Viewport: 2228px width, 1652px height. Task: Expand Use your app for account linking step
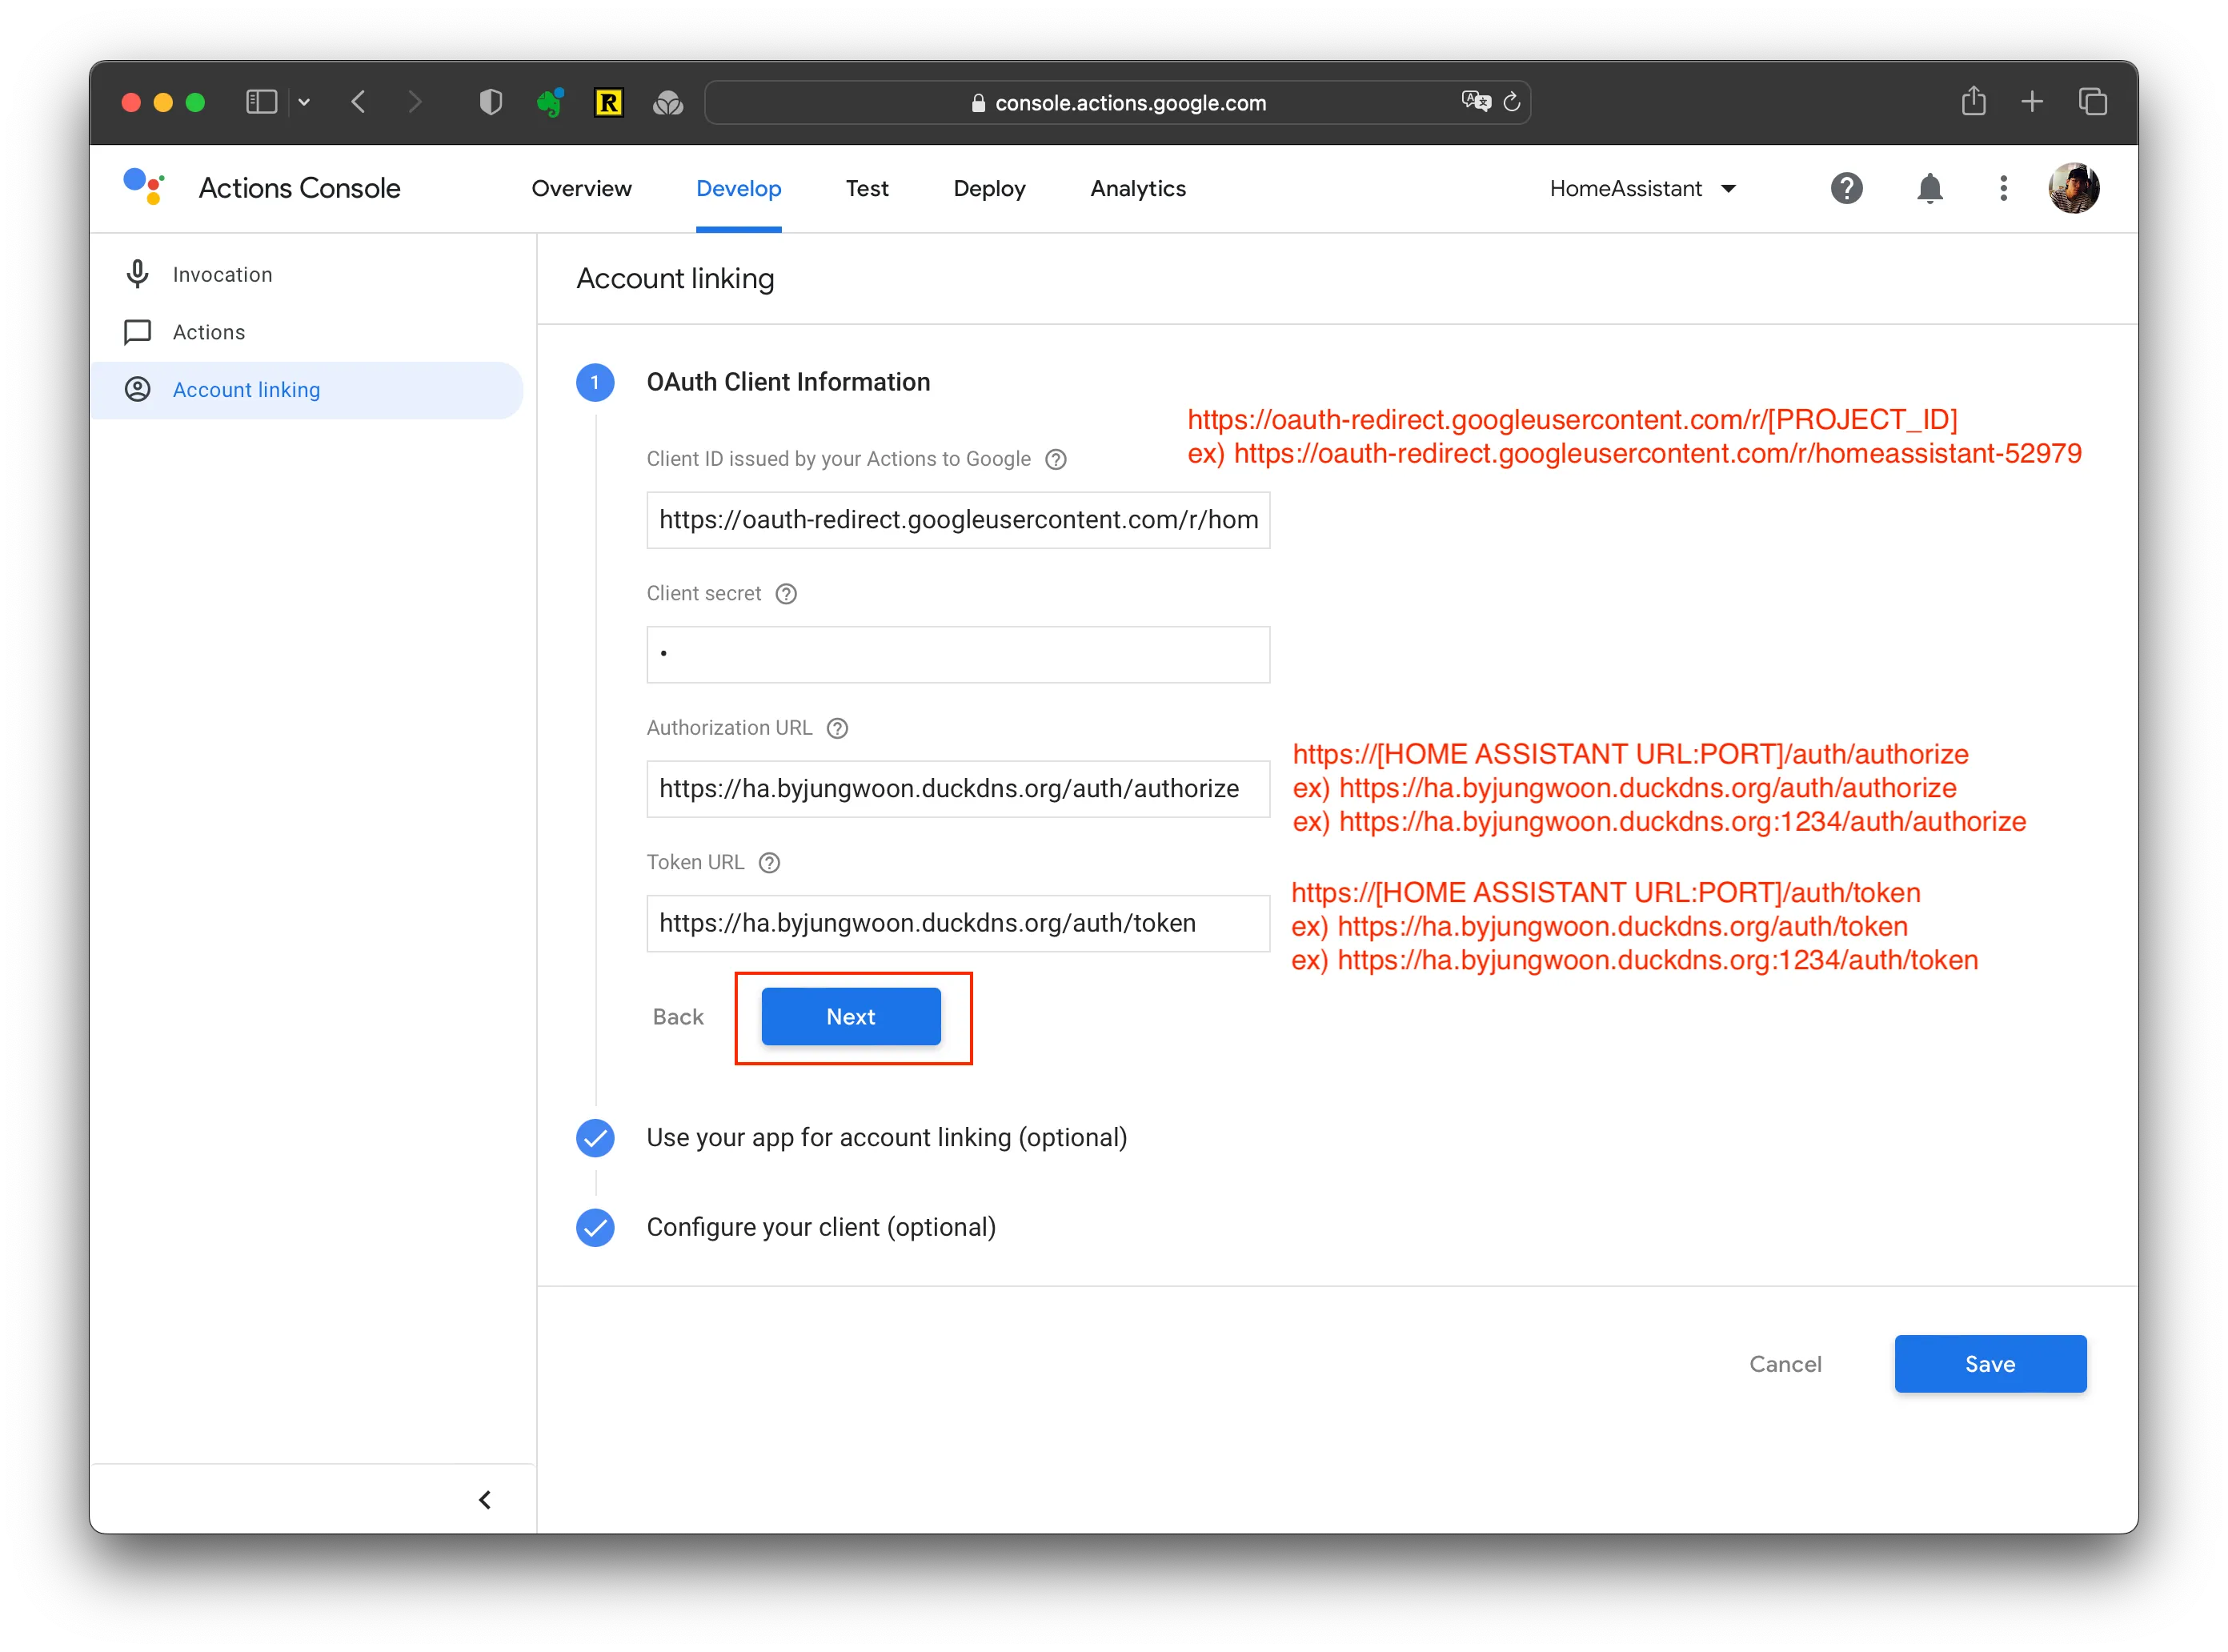(886, 1137)
